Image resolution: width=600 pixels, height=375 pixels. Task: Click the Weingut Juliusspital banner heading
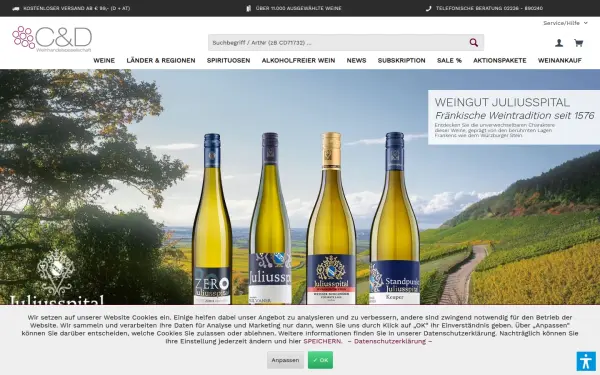(502, 102)
